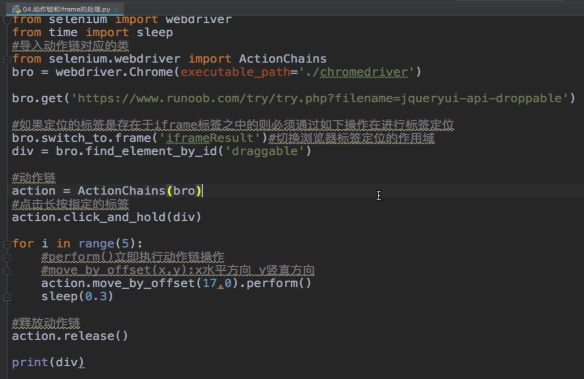The width and height of the screenshot is (584, 379).
Task: Click the './chromedriver' string
Action: coord(356,72)
